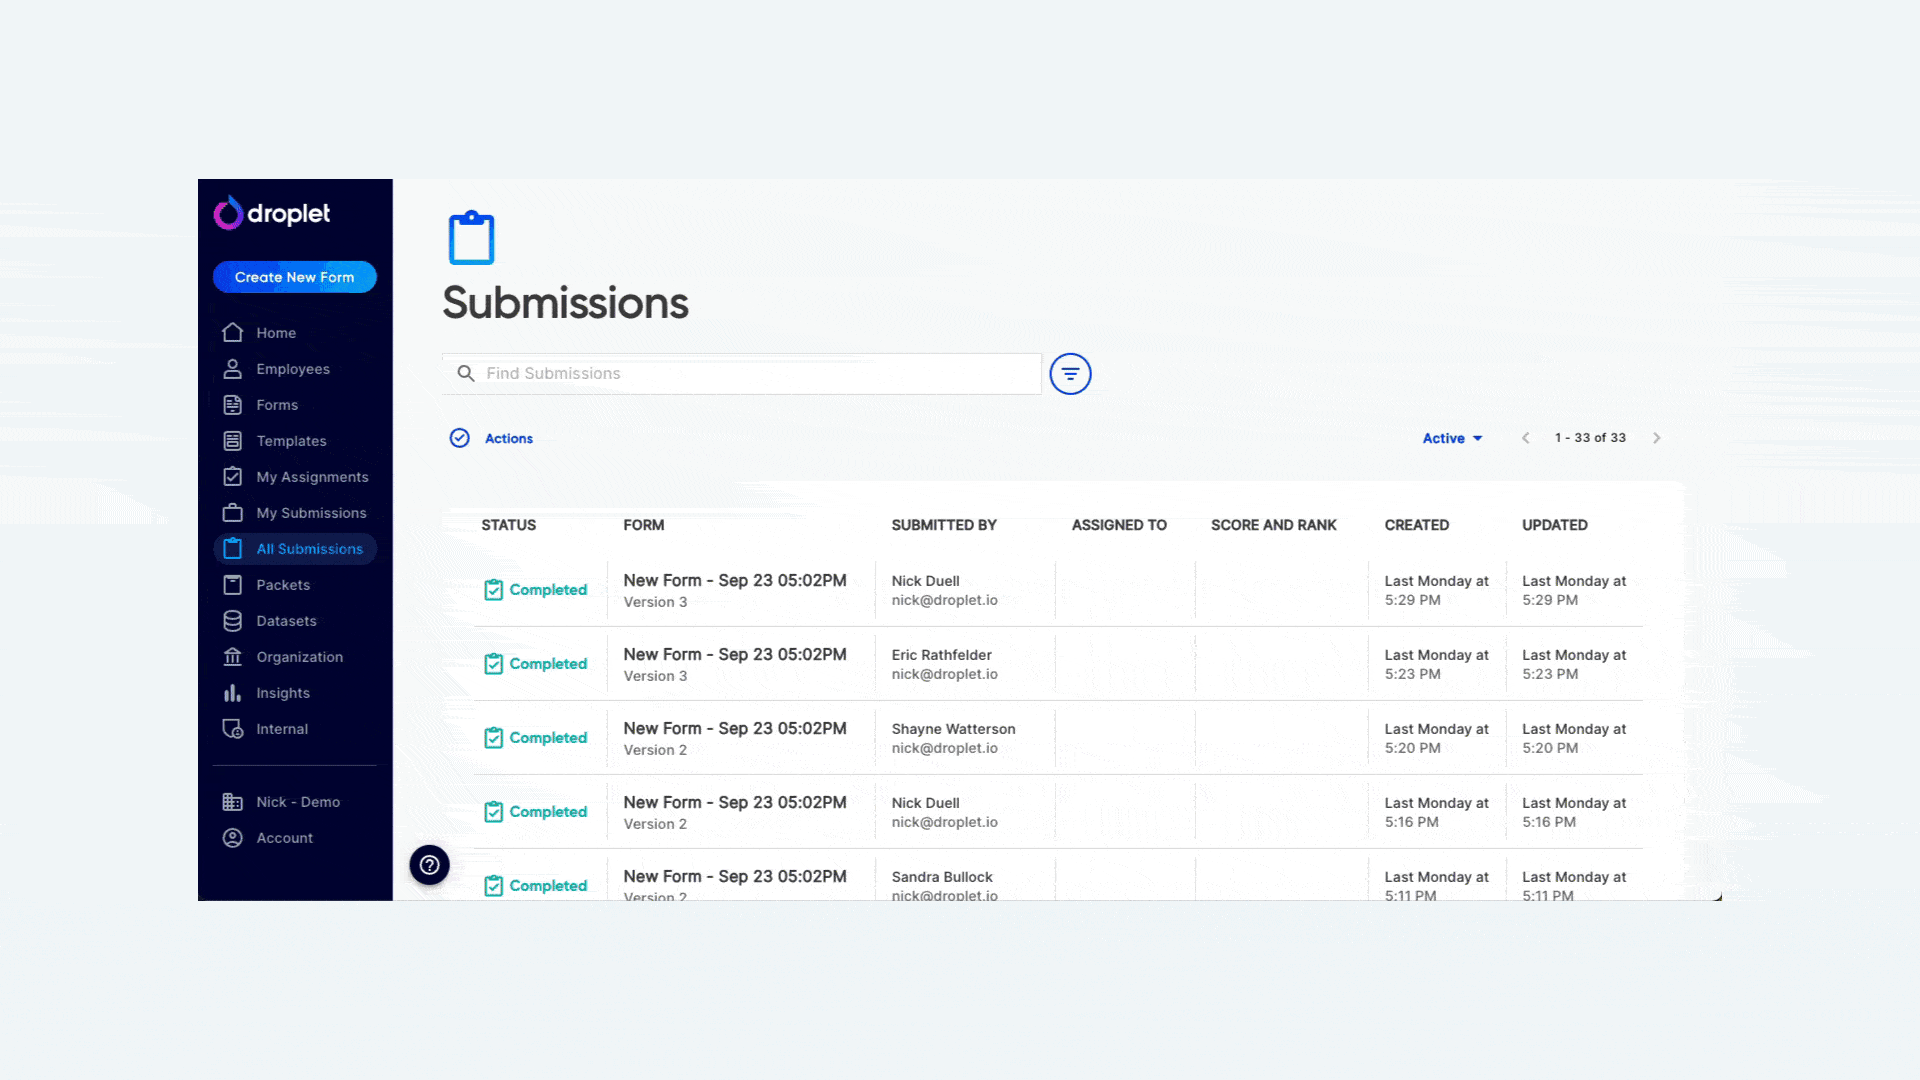Click Updated 5:20 PM cell

tap(1574, 738)
